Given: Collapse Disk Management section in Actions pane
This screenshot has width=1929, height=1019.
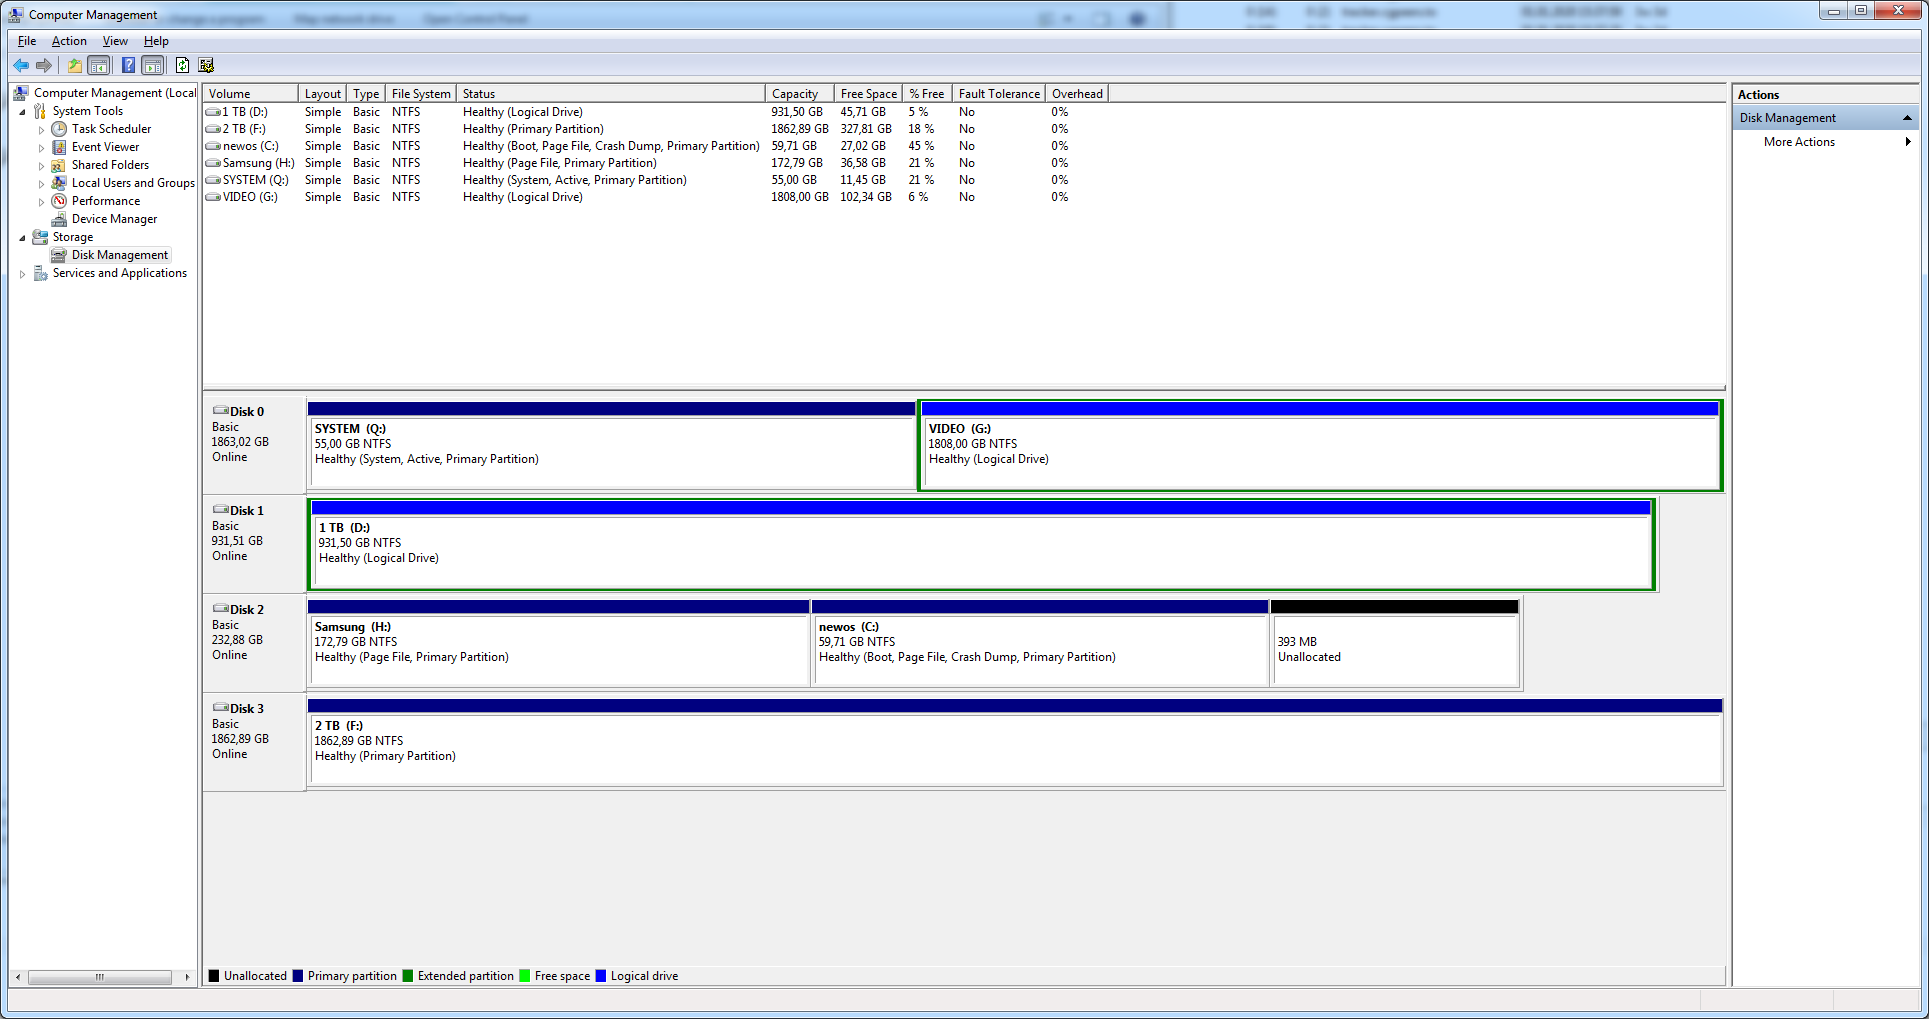Looking at the screenshot, I should (x=1907, y=118).
